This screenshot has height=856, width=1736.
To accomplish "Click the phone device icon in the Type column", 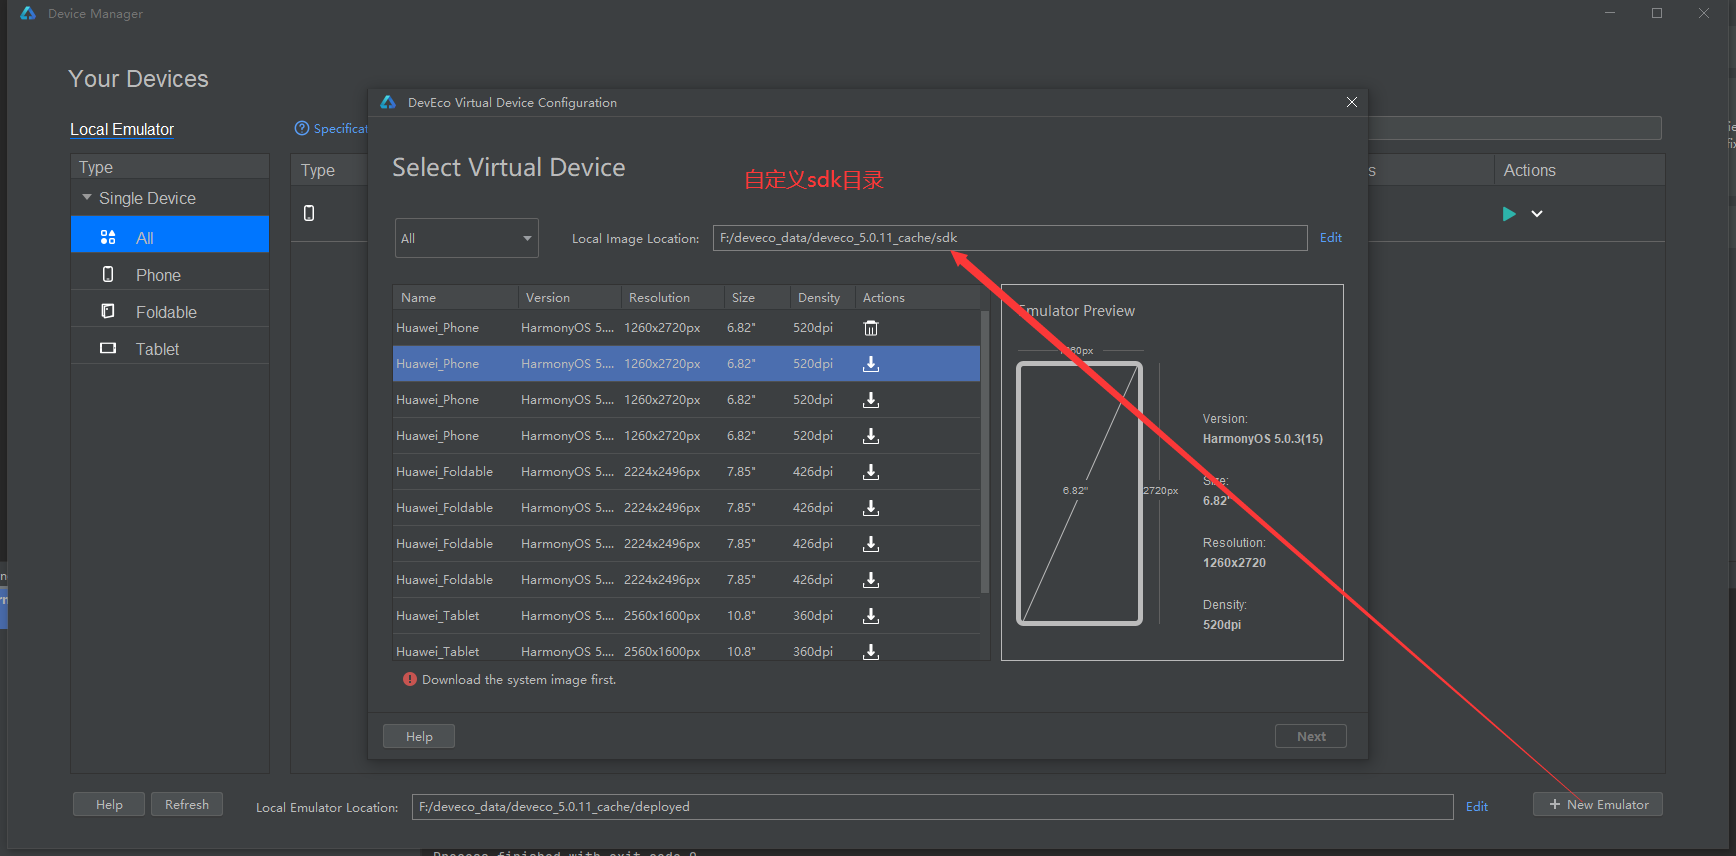I will click(x=309, y=213).
